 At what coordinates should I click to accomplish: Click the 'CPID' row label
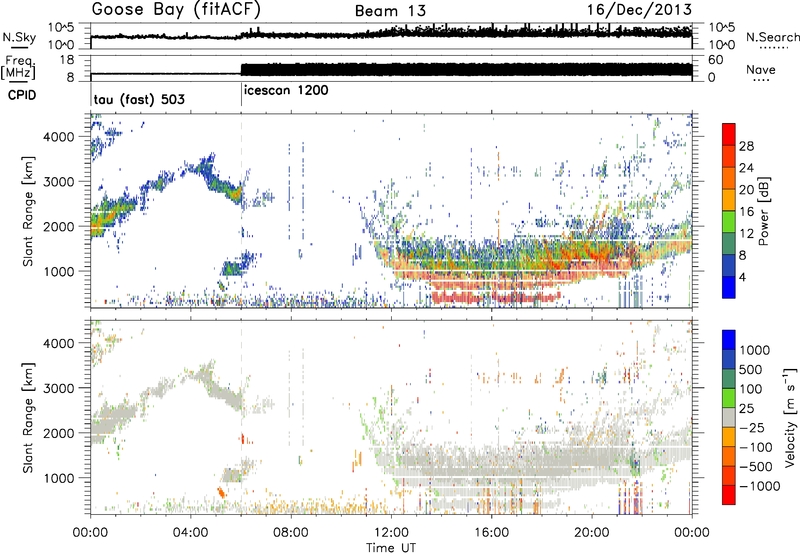21,95
